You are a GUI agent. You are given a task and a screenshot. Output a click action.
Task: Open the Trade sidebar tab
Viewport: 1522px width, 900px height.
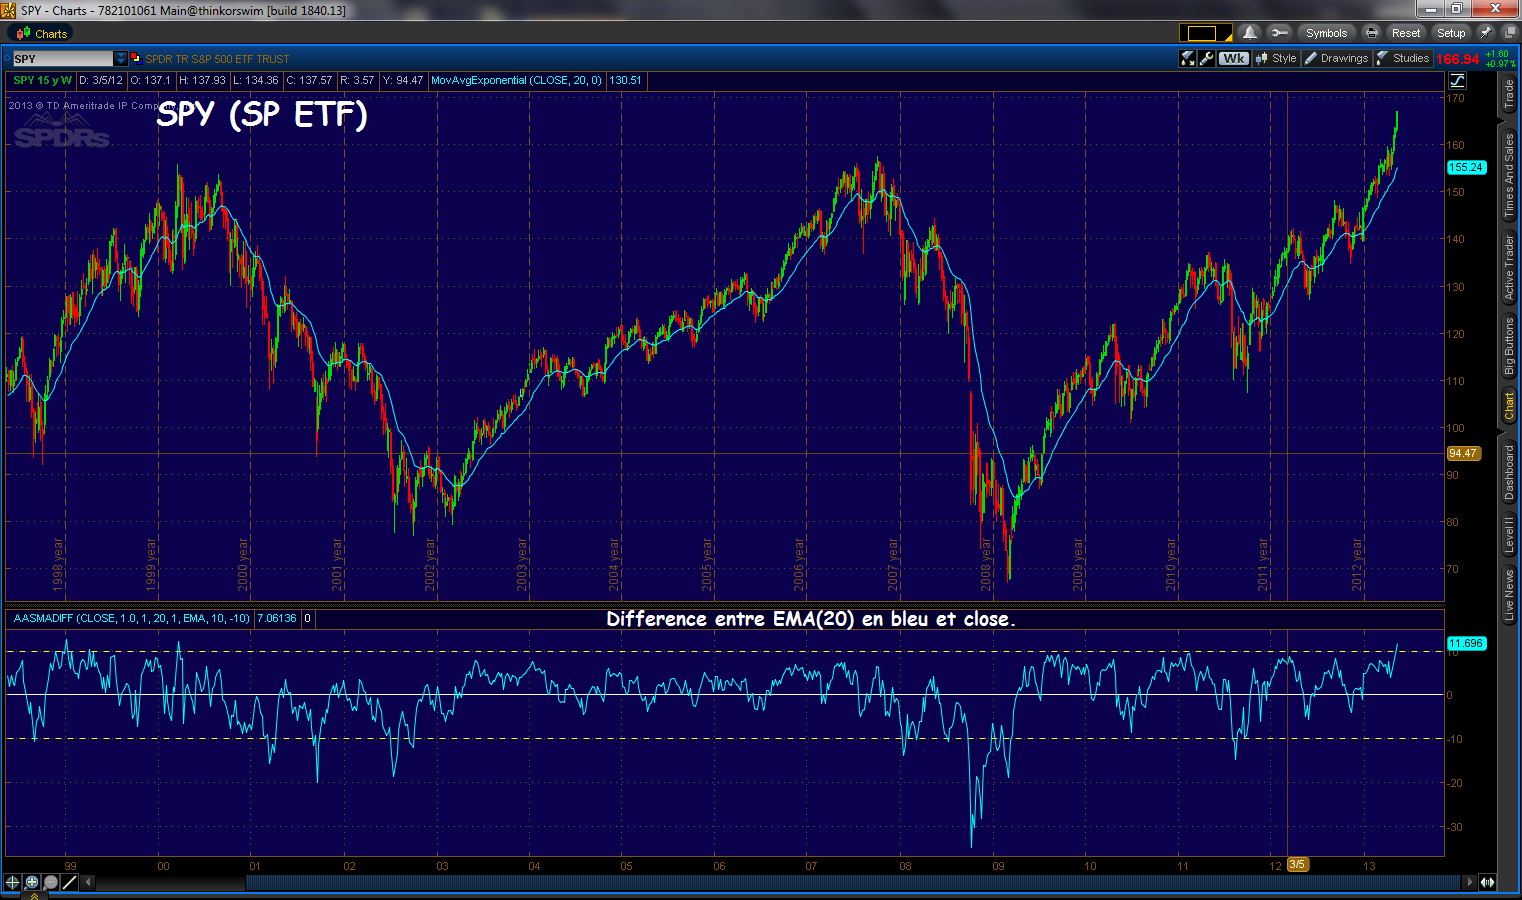(1509, 95)
